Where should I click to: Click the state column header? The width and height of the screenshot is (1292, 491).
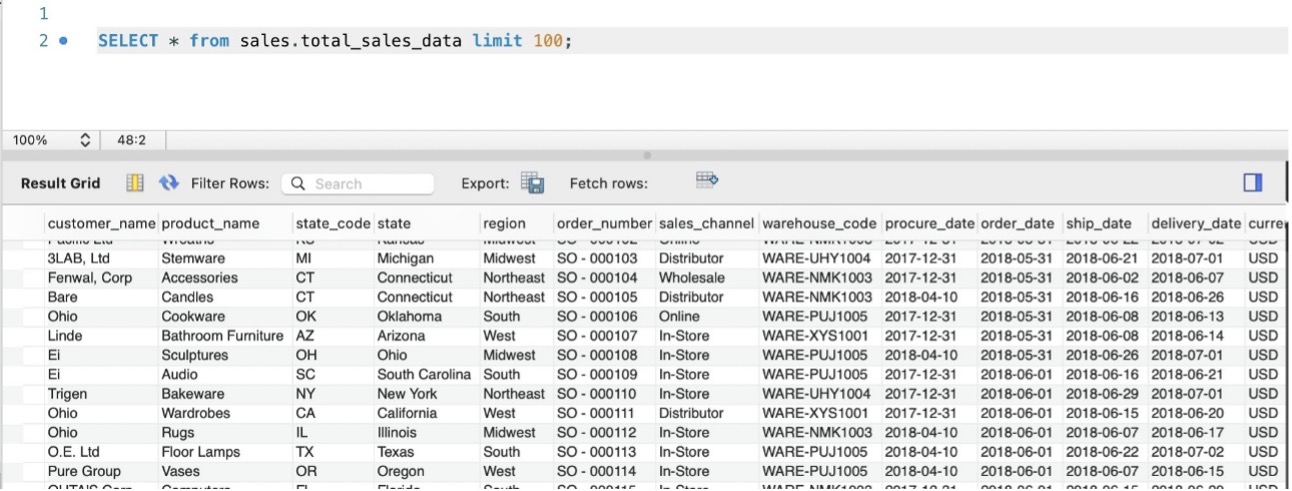(x=394, y=223)
